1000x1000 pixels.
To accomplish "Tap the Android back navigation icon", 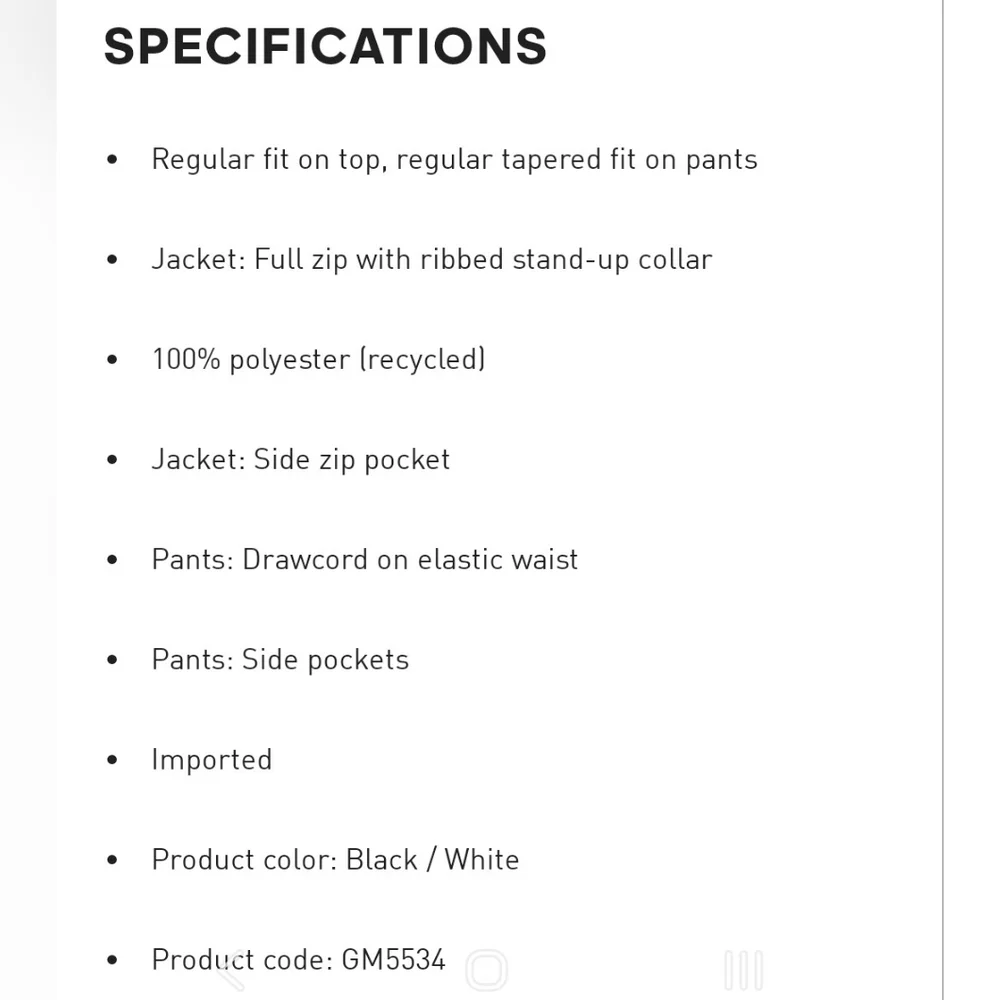I will 232,970.
